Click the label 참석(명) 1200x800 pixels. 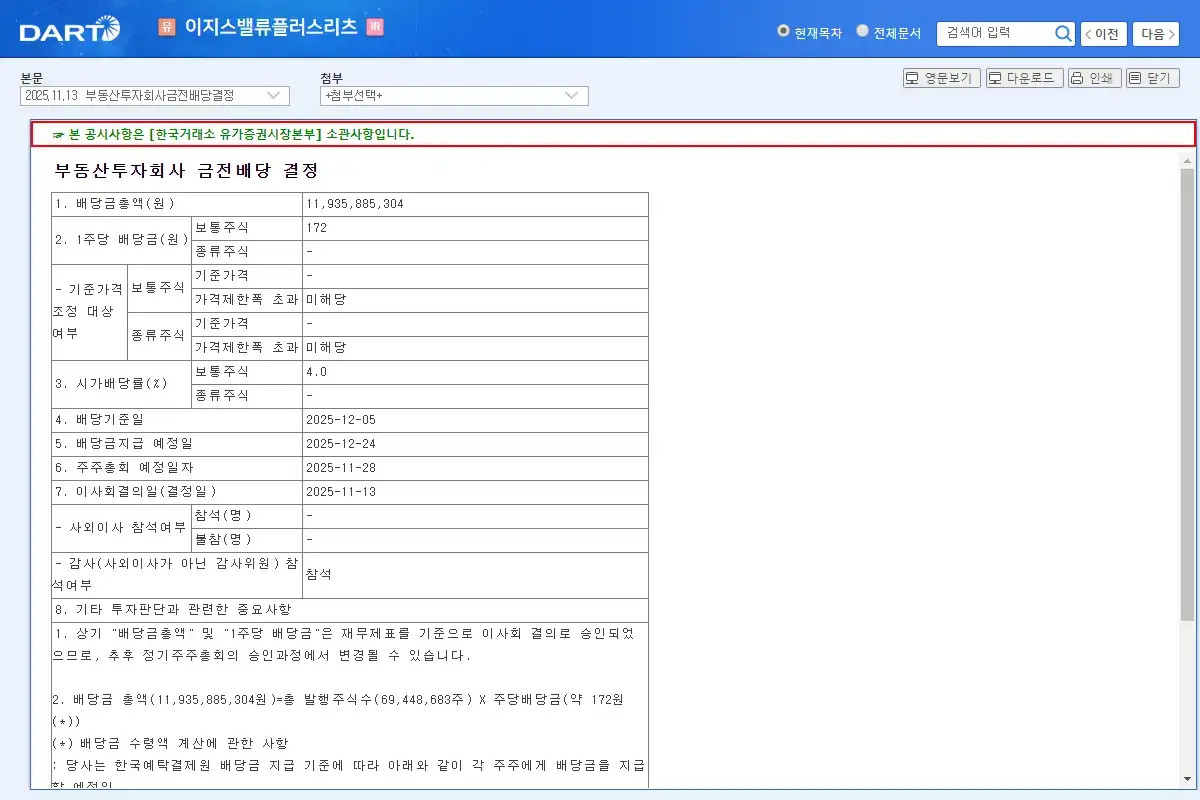coord(224,516)
